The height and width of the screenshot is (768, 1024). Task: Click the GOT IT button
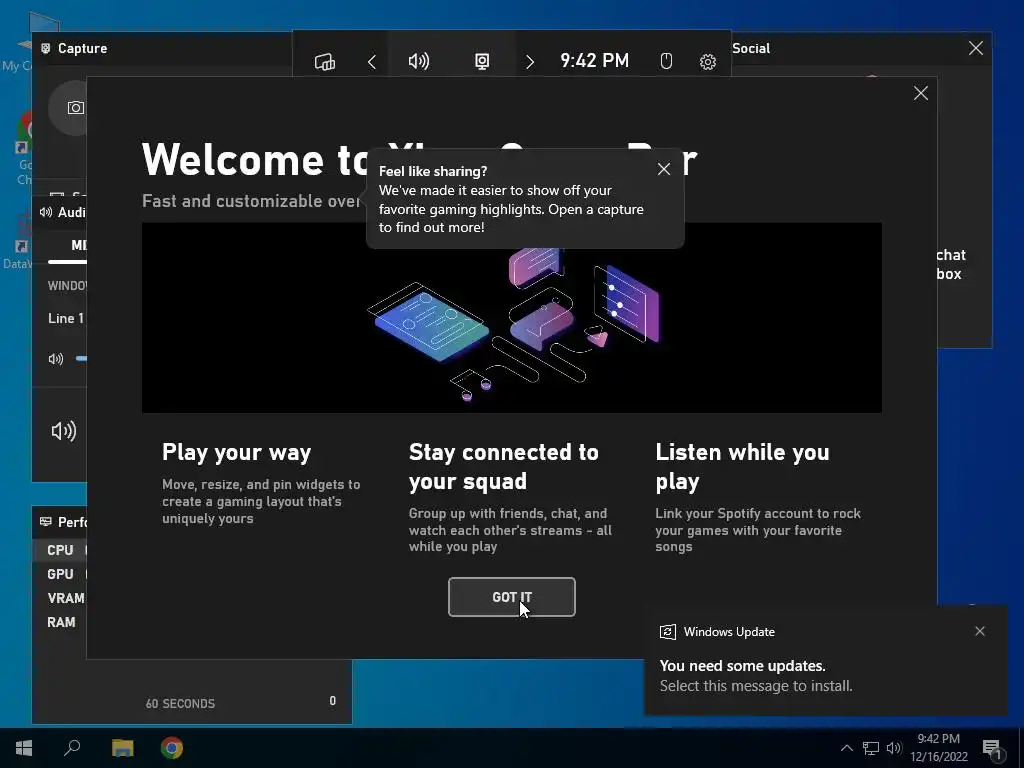[x=511, y=597]
